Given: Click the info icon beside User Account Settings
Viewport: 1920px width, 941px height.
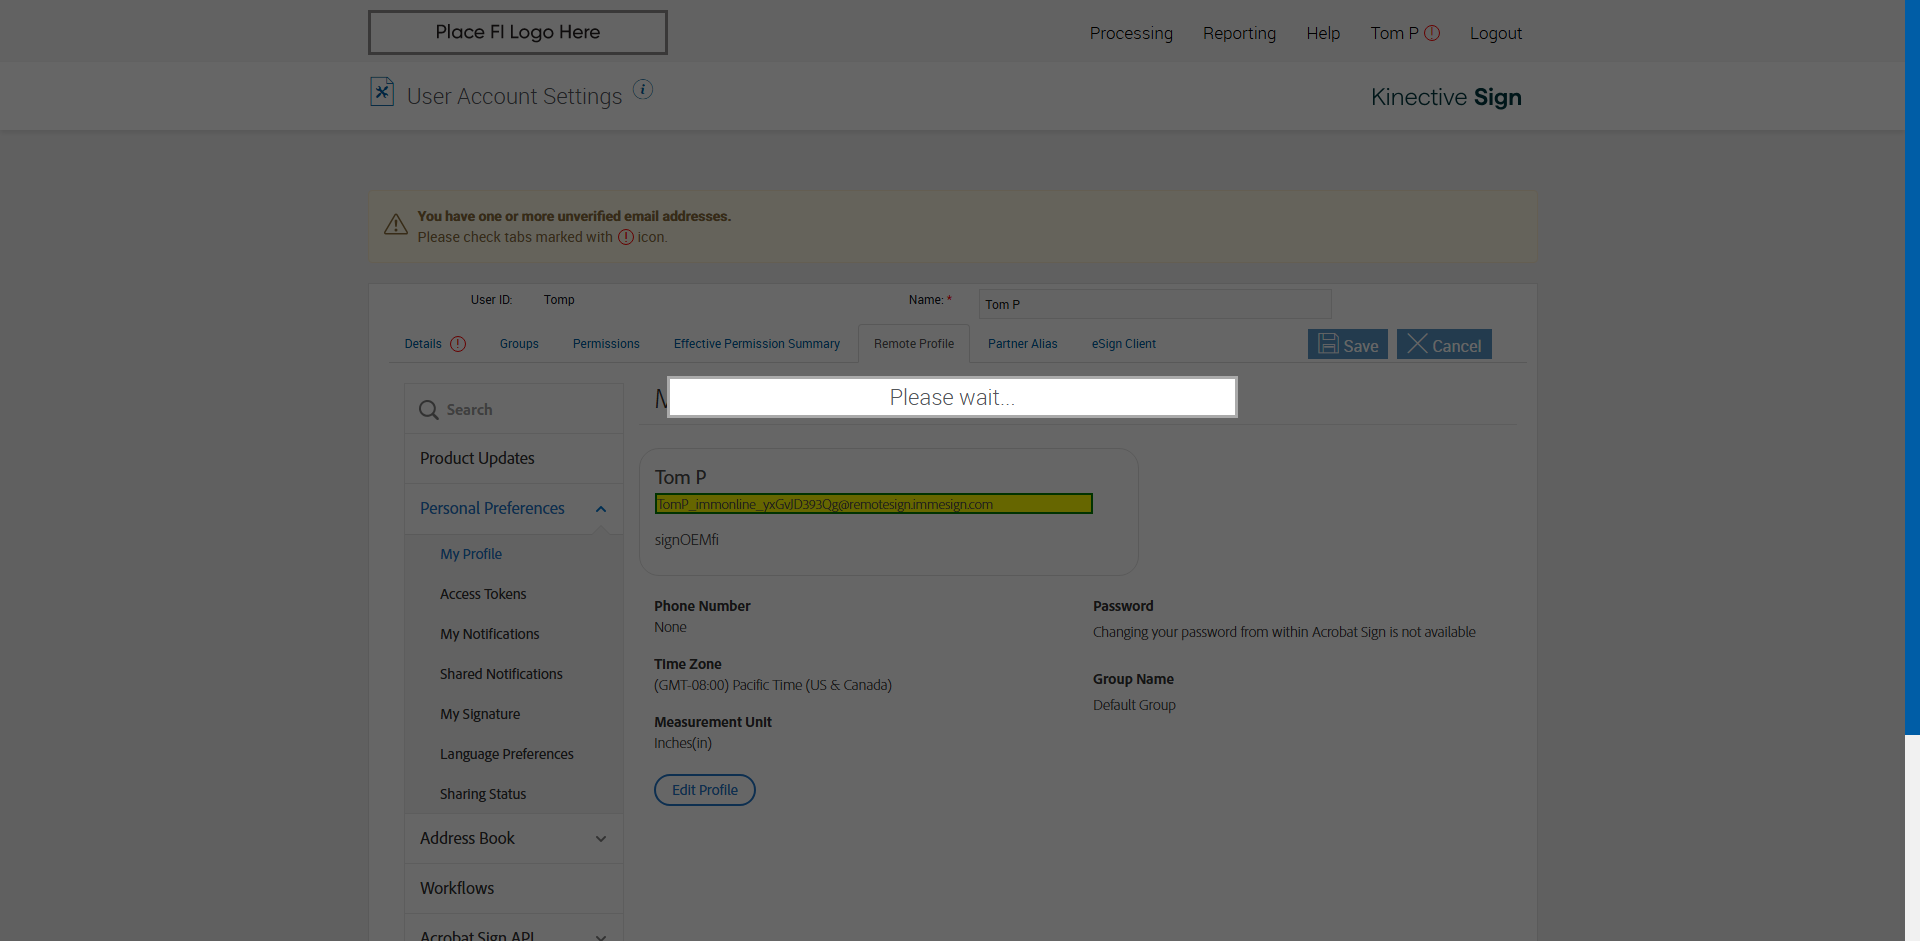Looking at the screenshot, I should pos(643,90).
